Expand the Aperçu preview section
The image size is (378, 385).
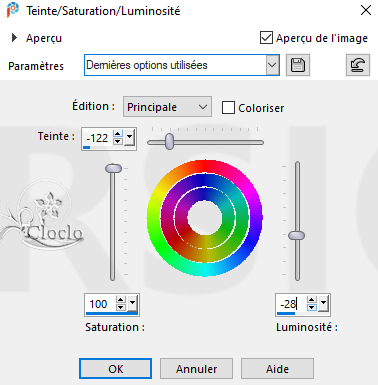point(14,37)
